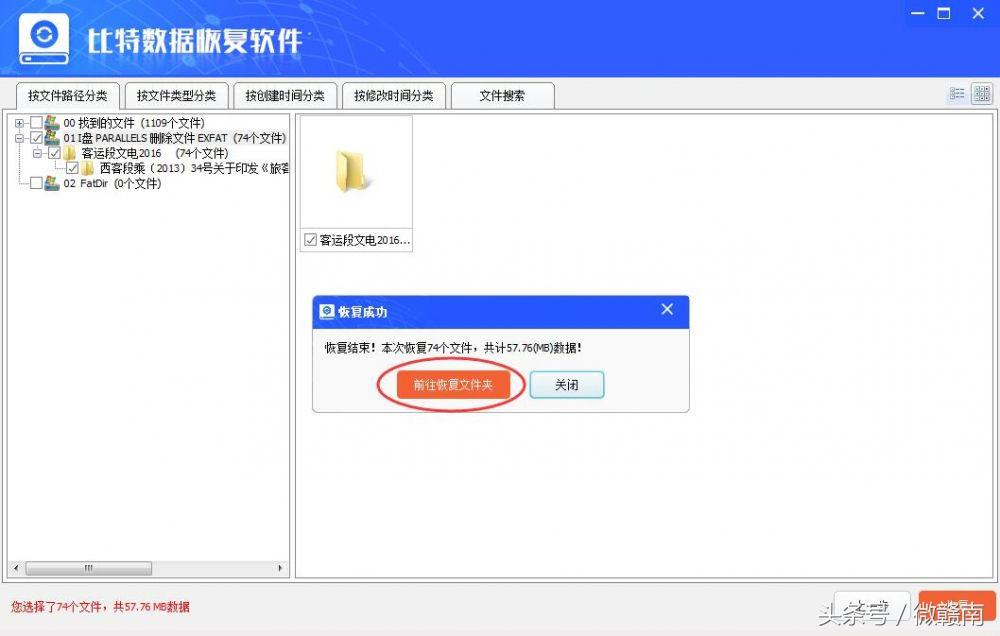This screenshot has height=636, width=1000.
Task: Click the drive icon for 00 找到的文件
Action: point(52,122)
